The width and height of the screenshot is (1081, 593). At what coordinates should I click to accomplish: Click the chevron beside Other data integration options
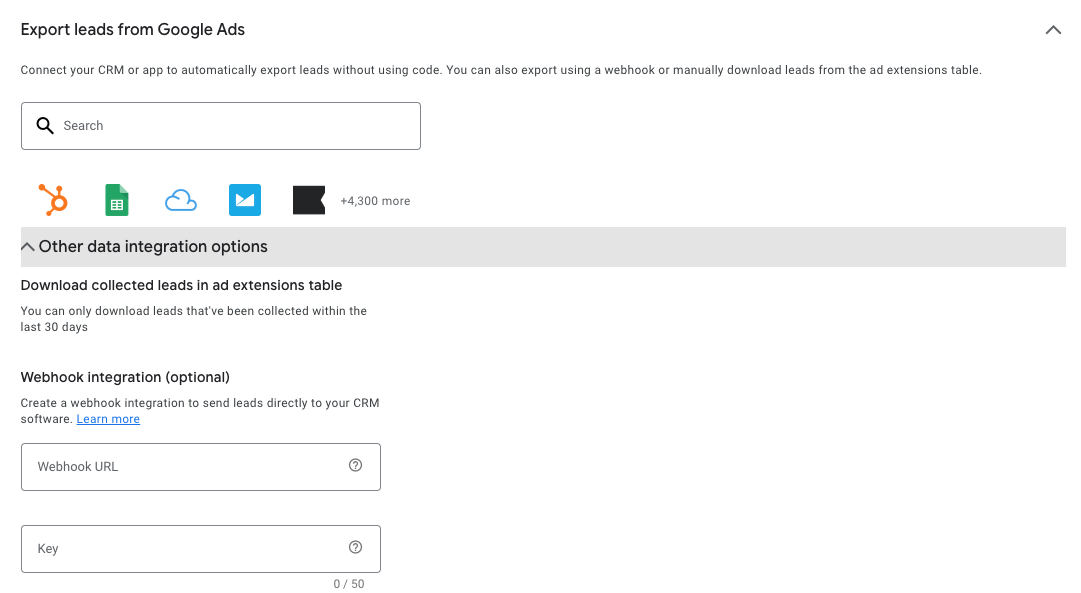click(28, 245)
